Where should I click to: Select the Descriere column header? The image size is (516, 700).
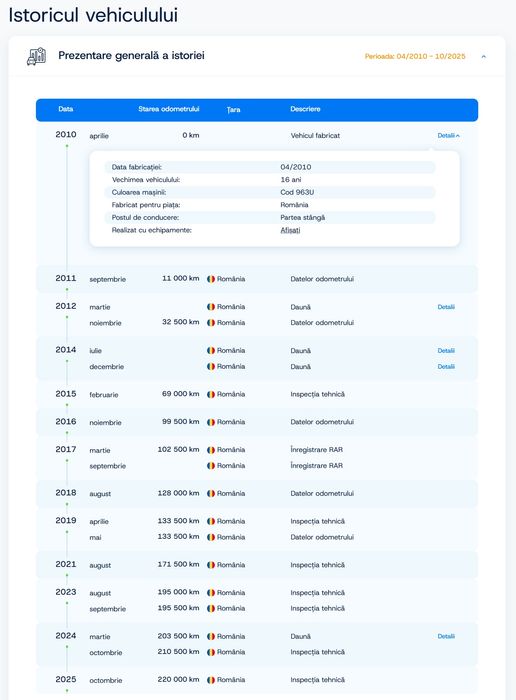pos(305,109)
